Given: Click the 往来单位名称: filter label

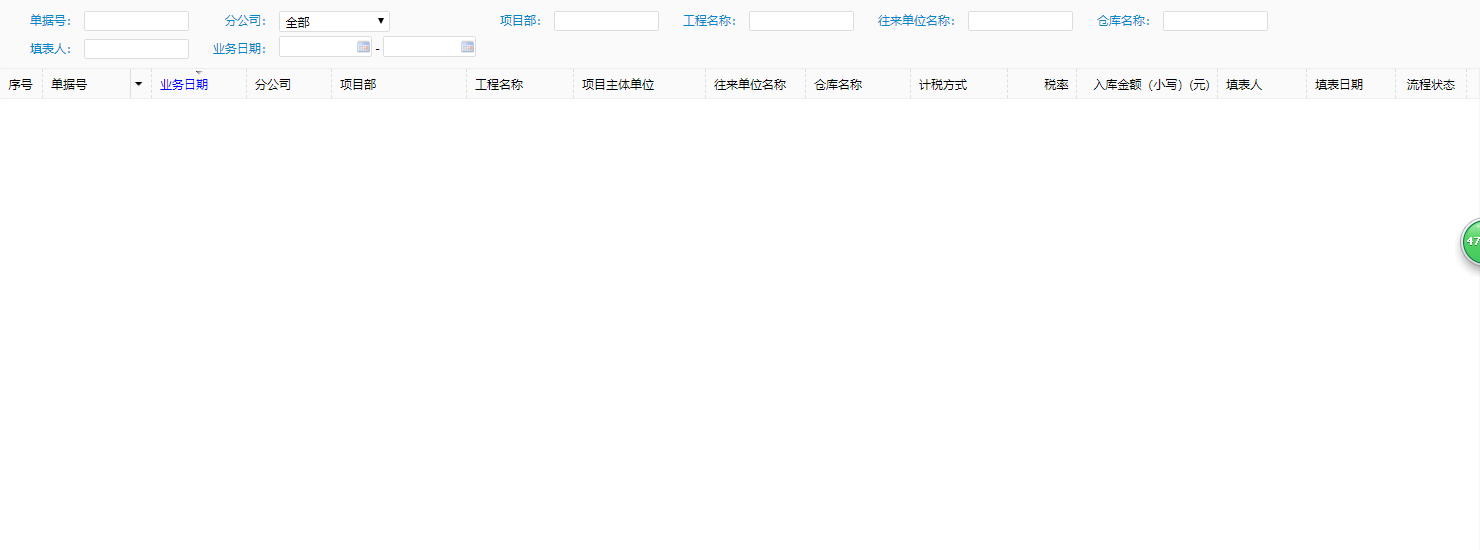Looking at the screenshot, I should 917,21.
